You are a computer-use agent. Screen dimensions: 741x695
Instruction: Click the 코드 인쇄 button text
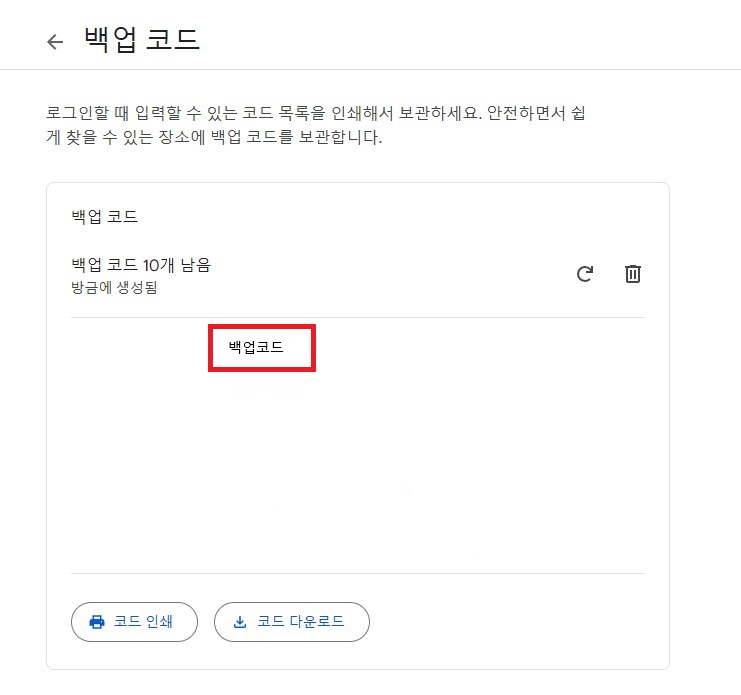point(143,621)
